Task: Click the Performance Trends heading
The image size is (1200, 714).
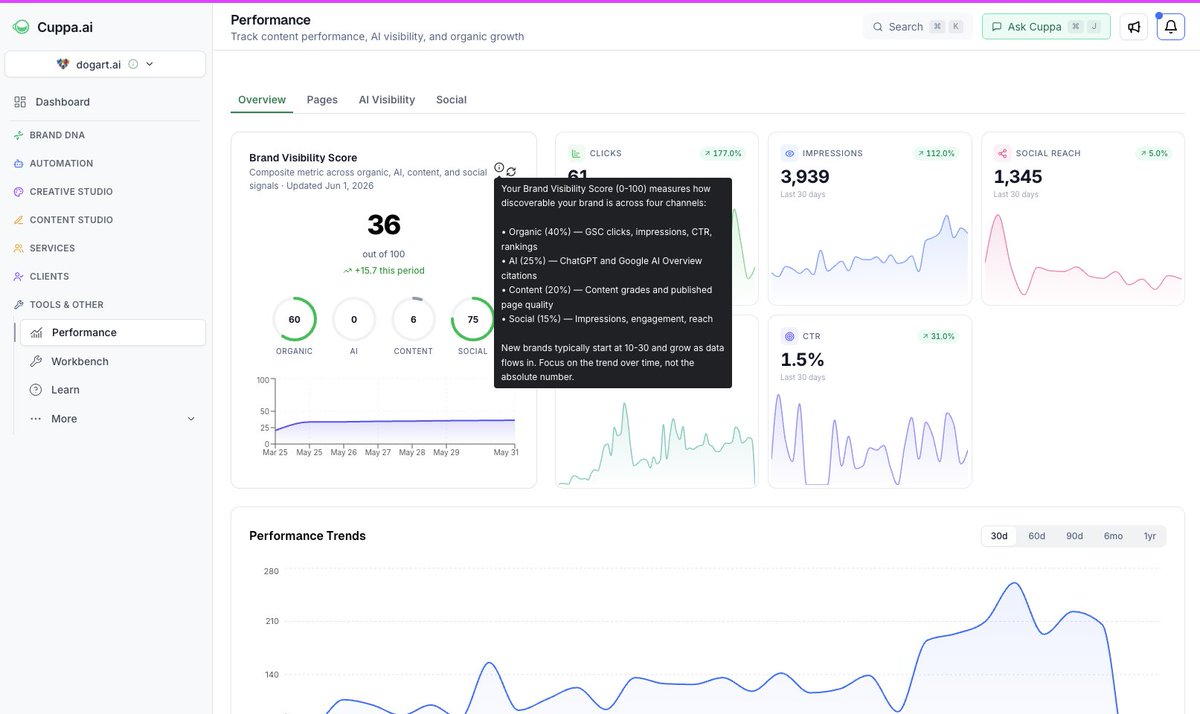Action: point(307,536)
